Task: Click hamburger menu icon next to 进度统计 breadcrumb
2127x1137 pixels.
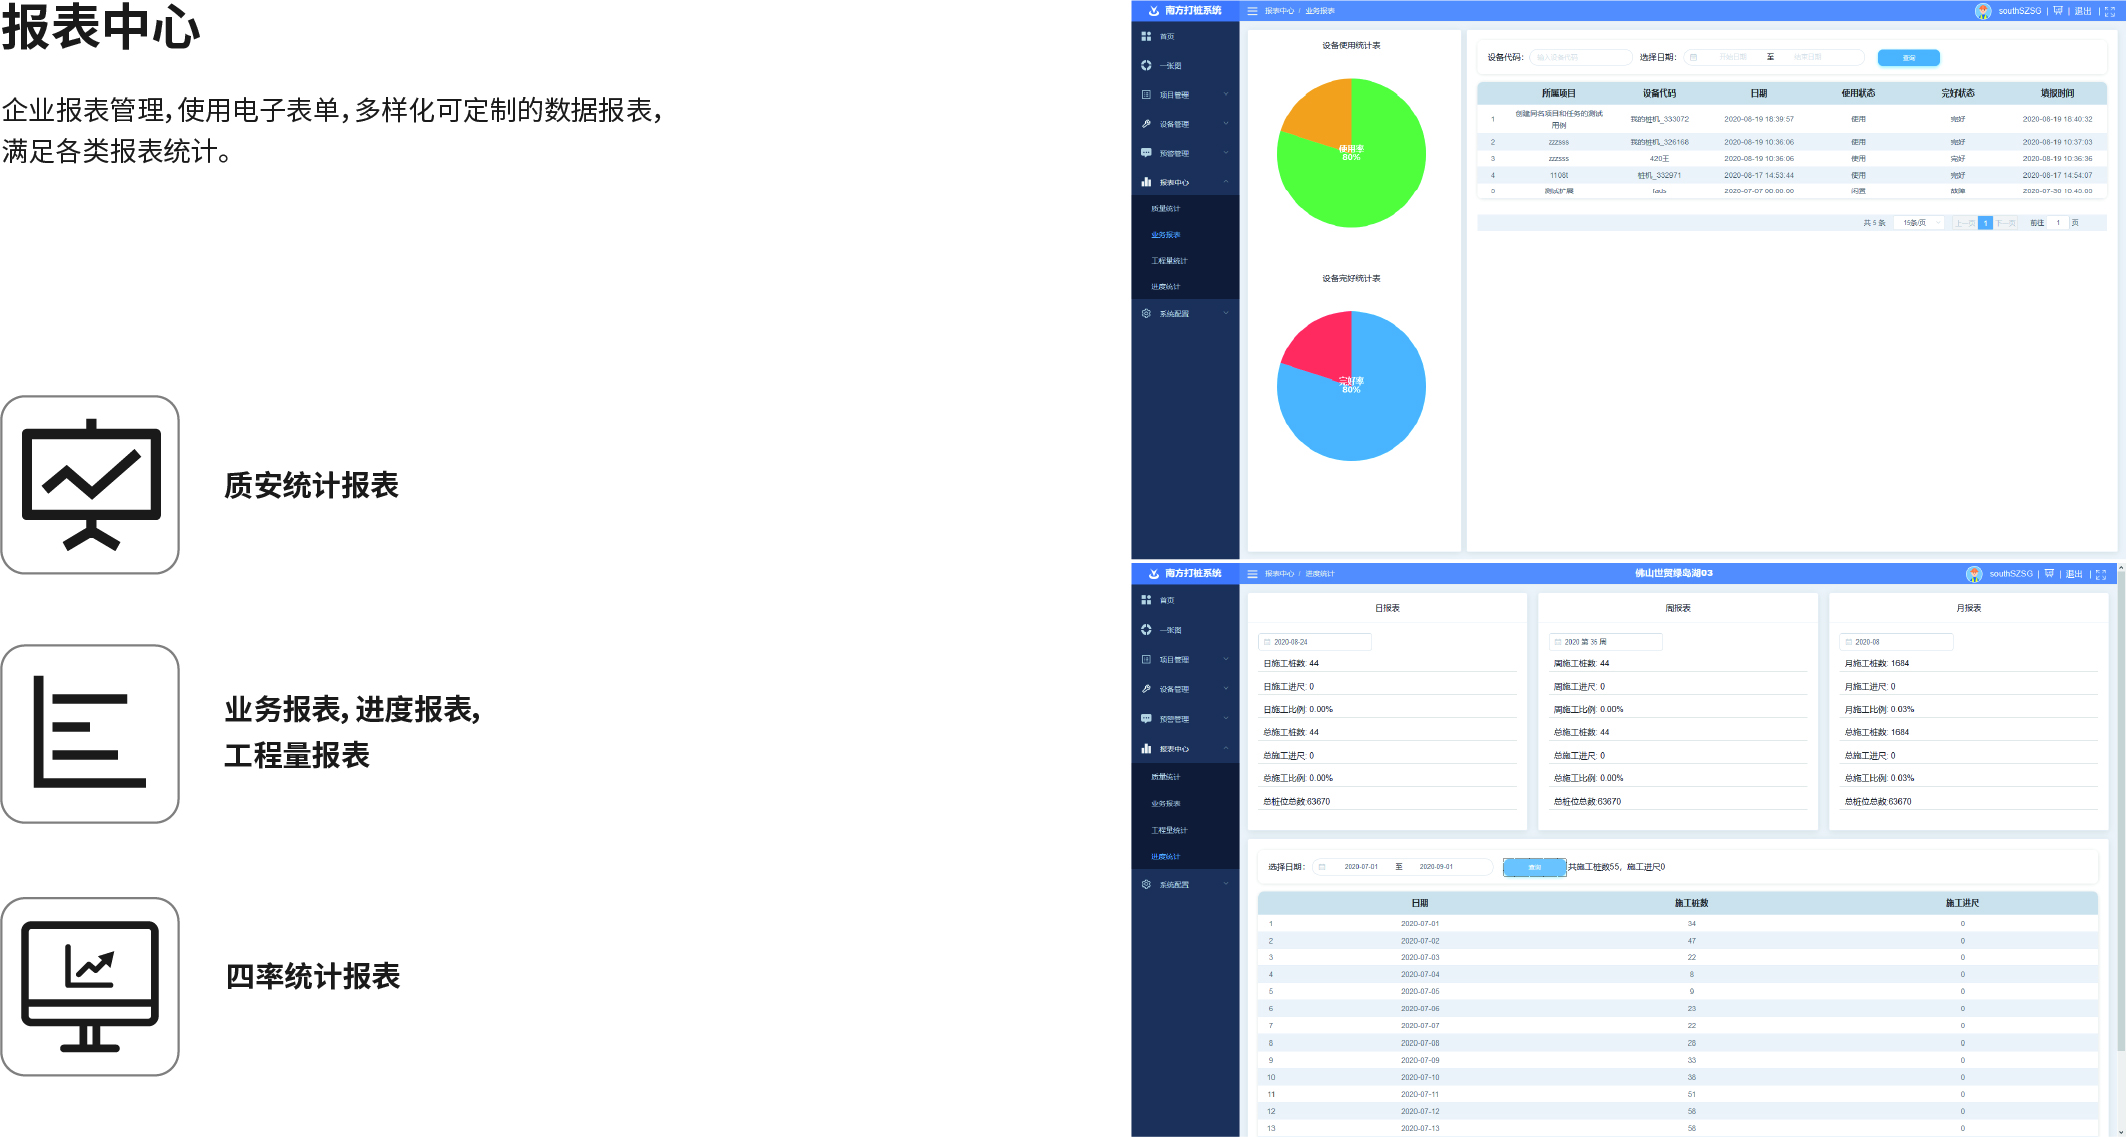Action: click(1252, 574)
